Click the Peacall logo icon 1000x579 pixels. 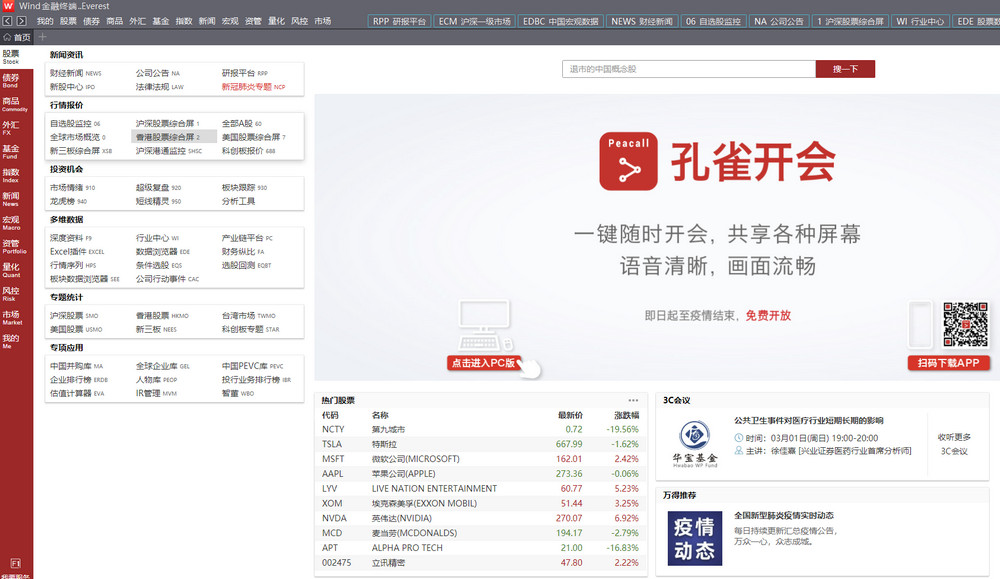click(x=628, y=161)
